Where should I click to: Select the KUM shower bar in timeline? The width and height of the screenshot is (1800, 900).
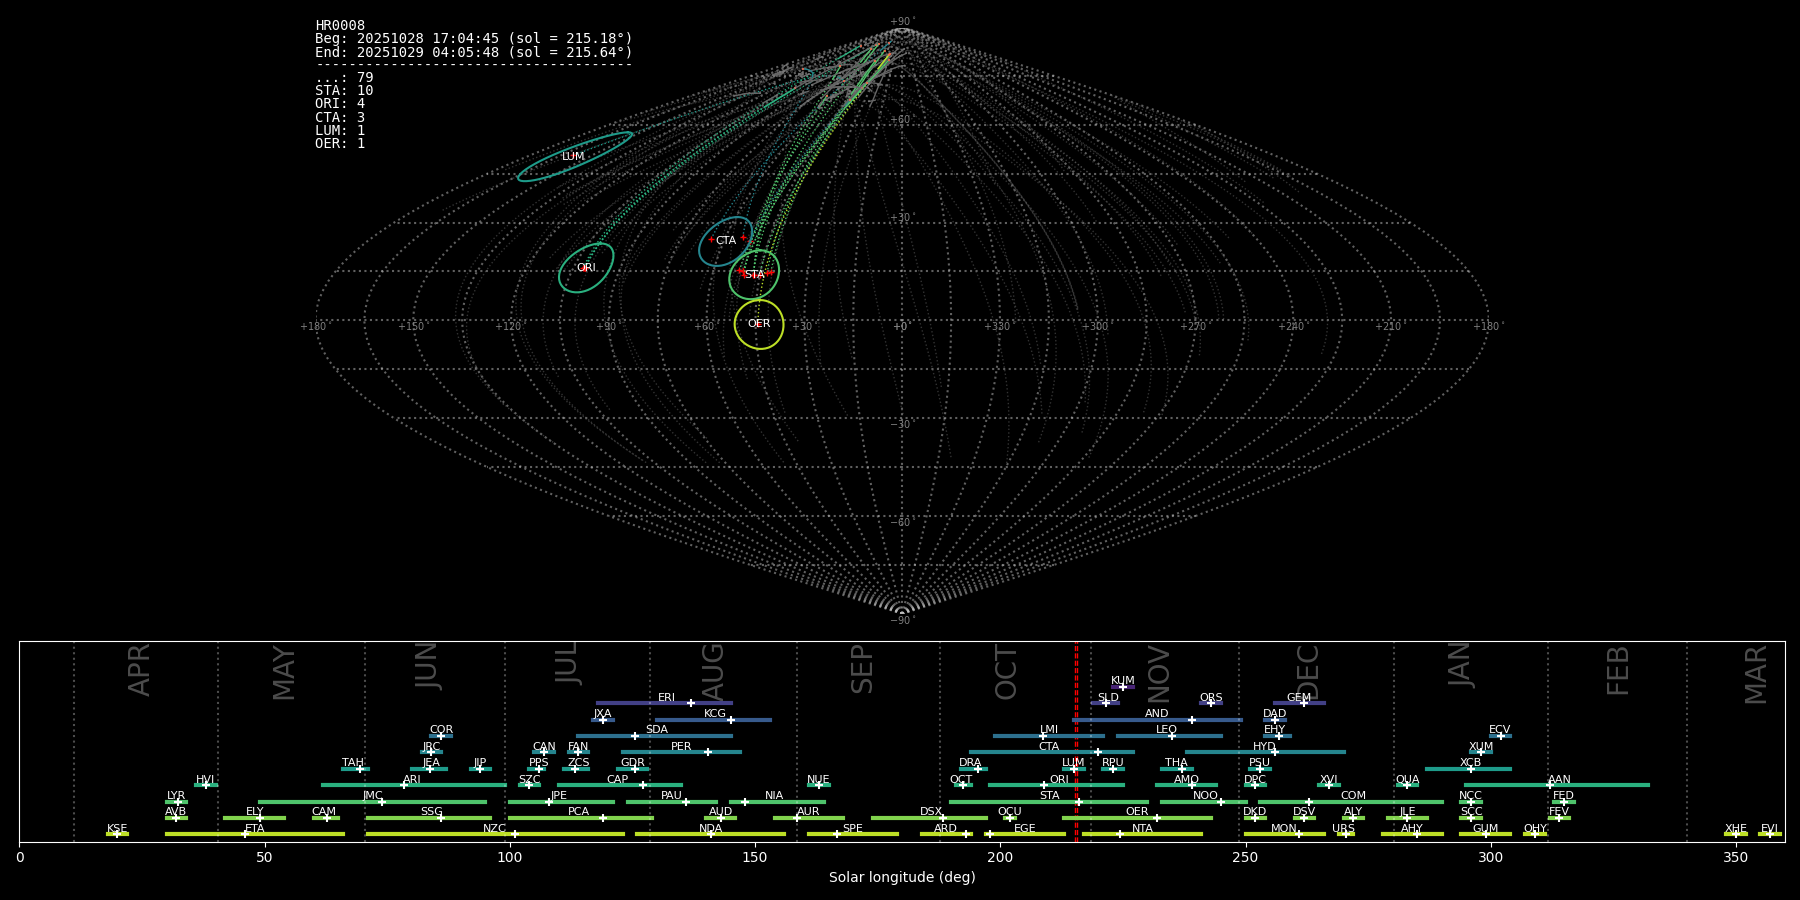point(1123,687)
